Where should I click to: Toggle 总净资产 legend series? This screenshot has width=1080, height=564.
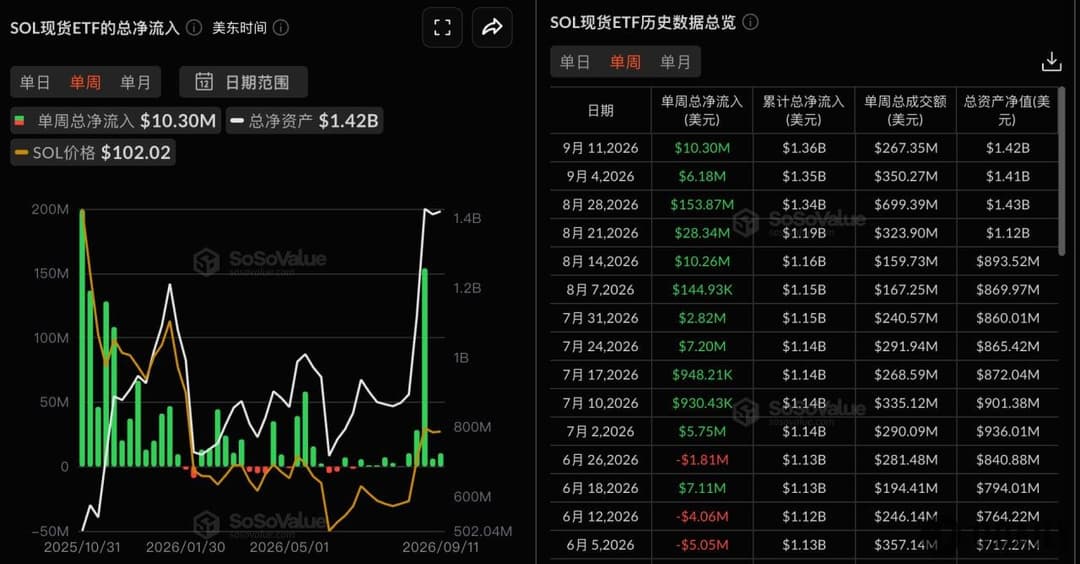click(304, 121)
